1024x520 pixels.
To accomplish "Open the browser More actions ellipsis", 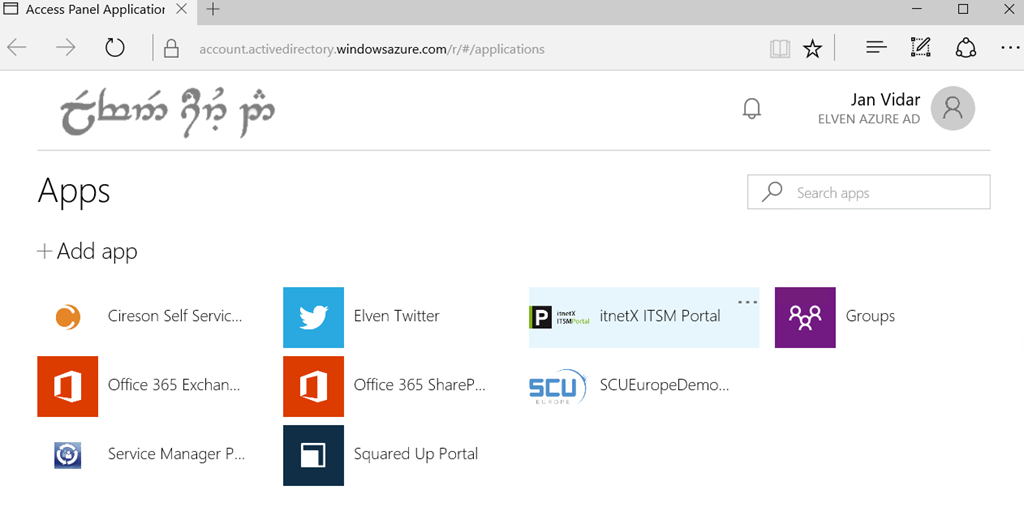I will coord(1010,48).
